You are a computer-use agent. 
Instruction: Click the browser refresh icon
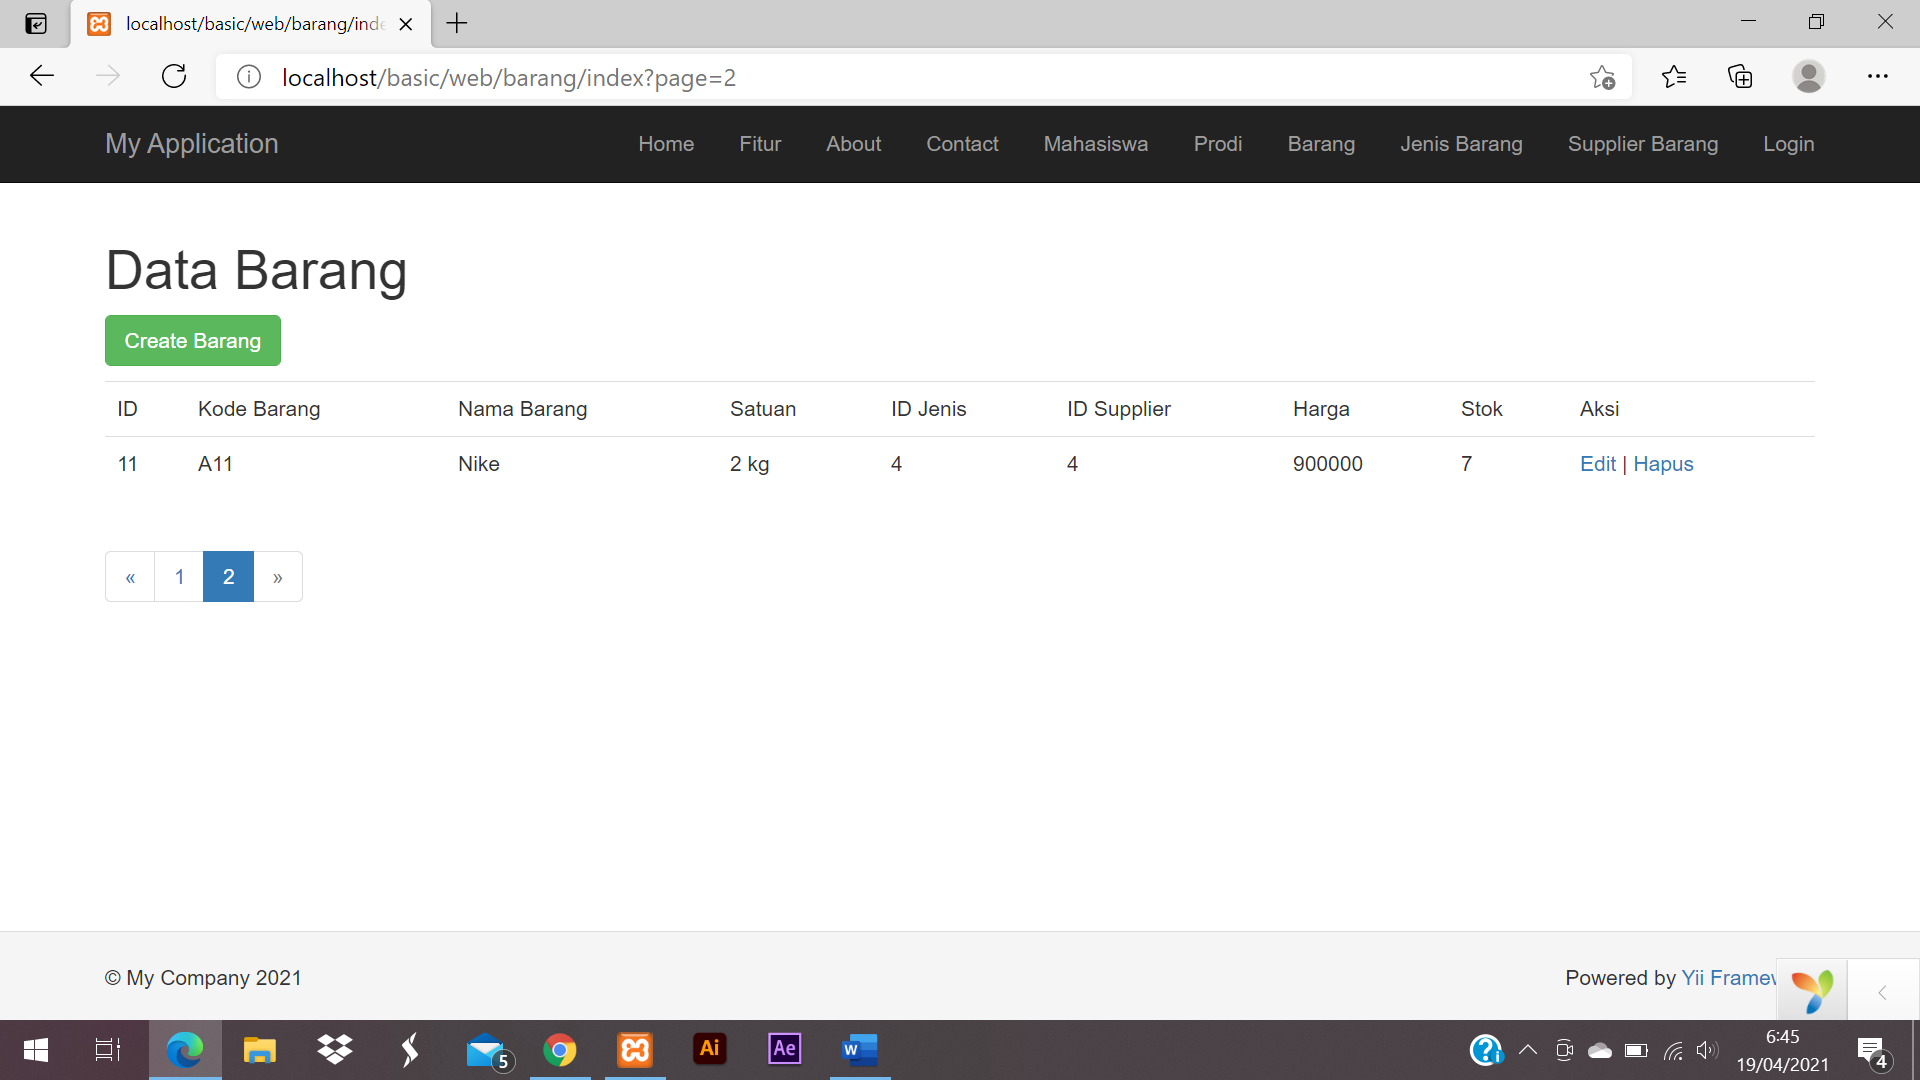click(174, 77)
